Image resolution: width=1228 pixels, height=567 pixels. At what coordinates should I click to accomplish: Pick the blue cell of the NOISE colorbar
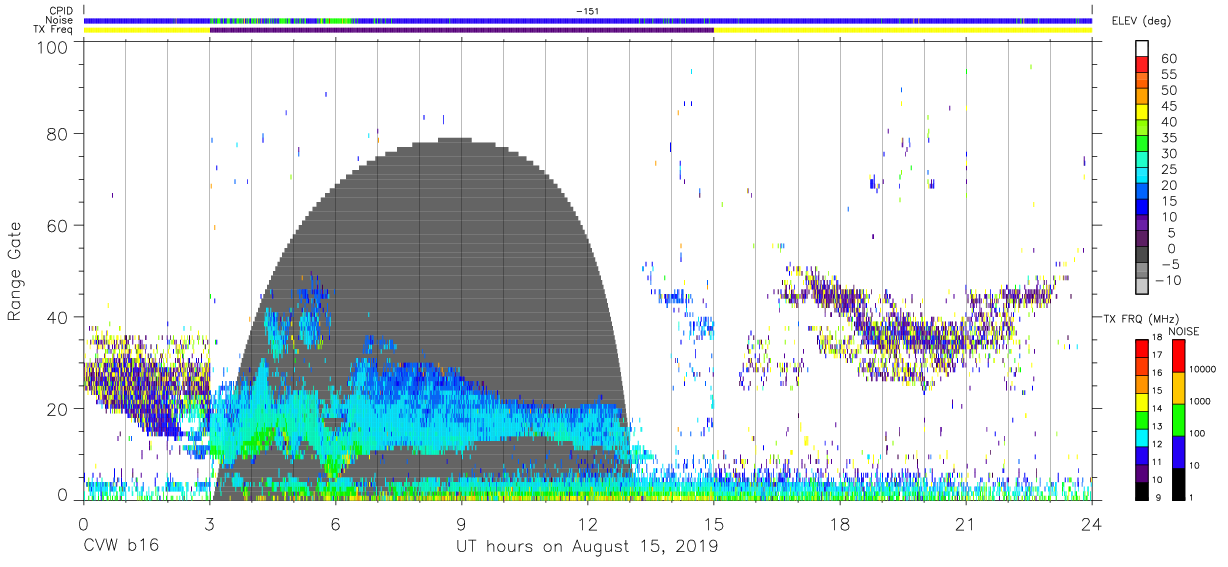tap(1177, 451)
